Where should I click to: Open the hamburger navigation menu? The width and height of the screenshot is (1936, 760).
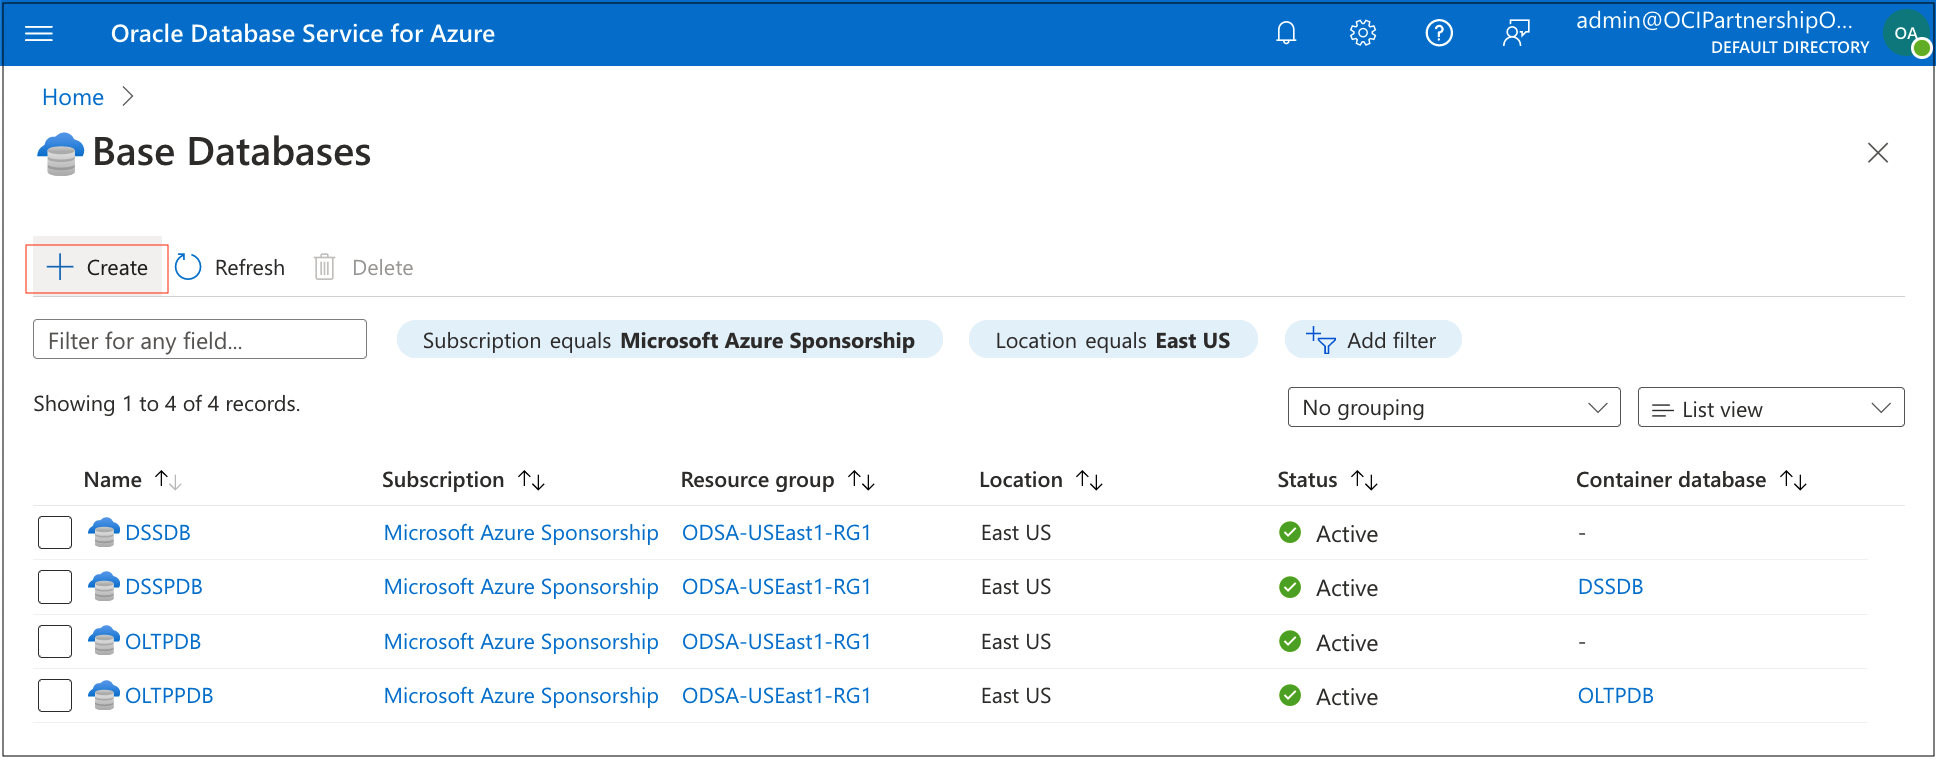coord(39,34)
